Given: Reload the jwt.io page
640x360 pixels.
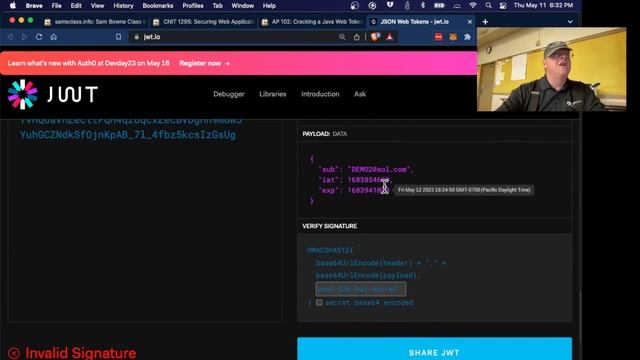Looking at the screenshot, I should pos(39,37).
